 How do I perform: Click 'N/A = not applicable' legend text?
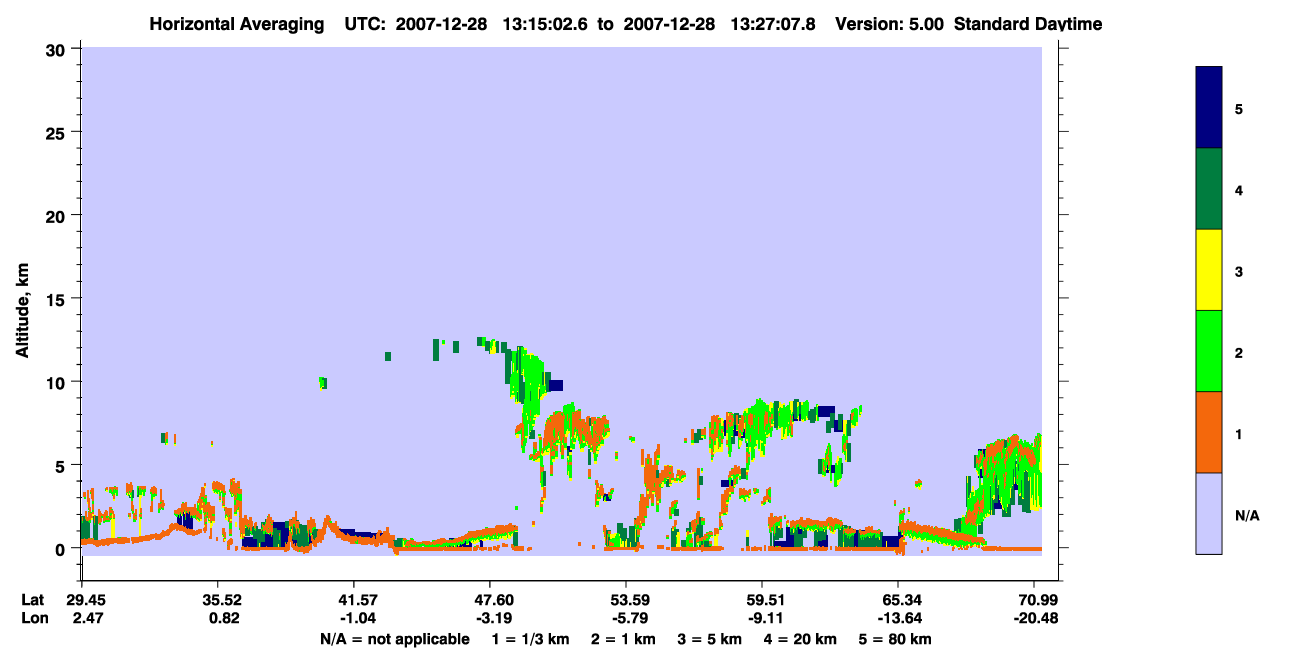[394, 639]
